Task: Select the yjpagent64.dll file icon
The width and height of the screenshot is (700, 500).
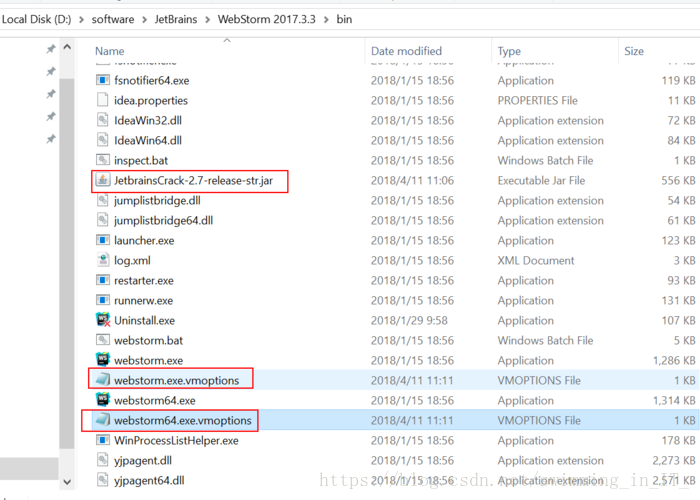Action: click(103, 480)
